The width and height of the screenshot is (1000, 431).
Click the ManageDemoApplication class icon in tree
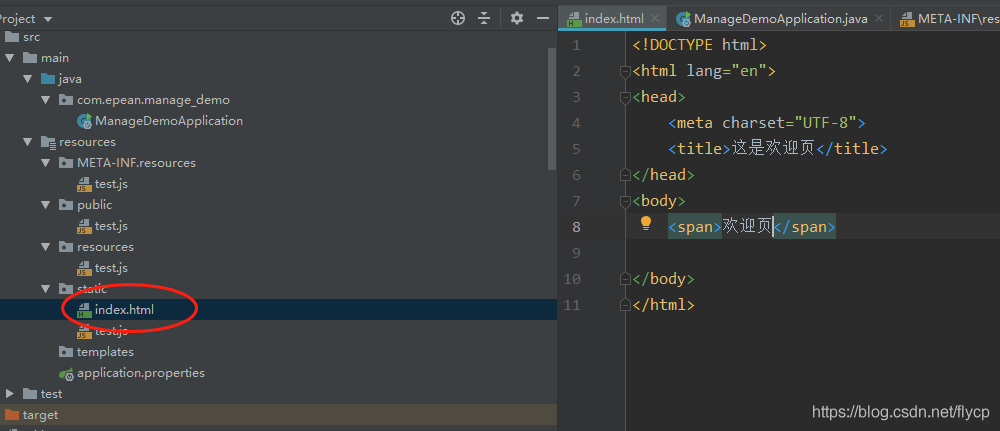pyautogui.click(x=85, y=121)
